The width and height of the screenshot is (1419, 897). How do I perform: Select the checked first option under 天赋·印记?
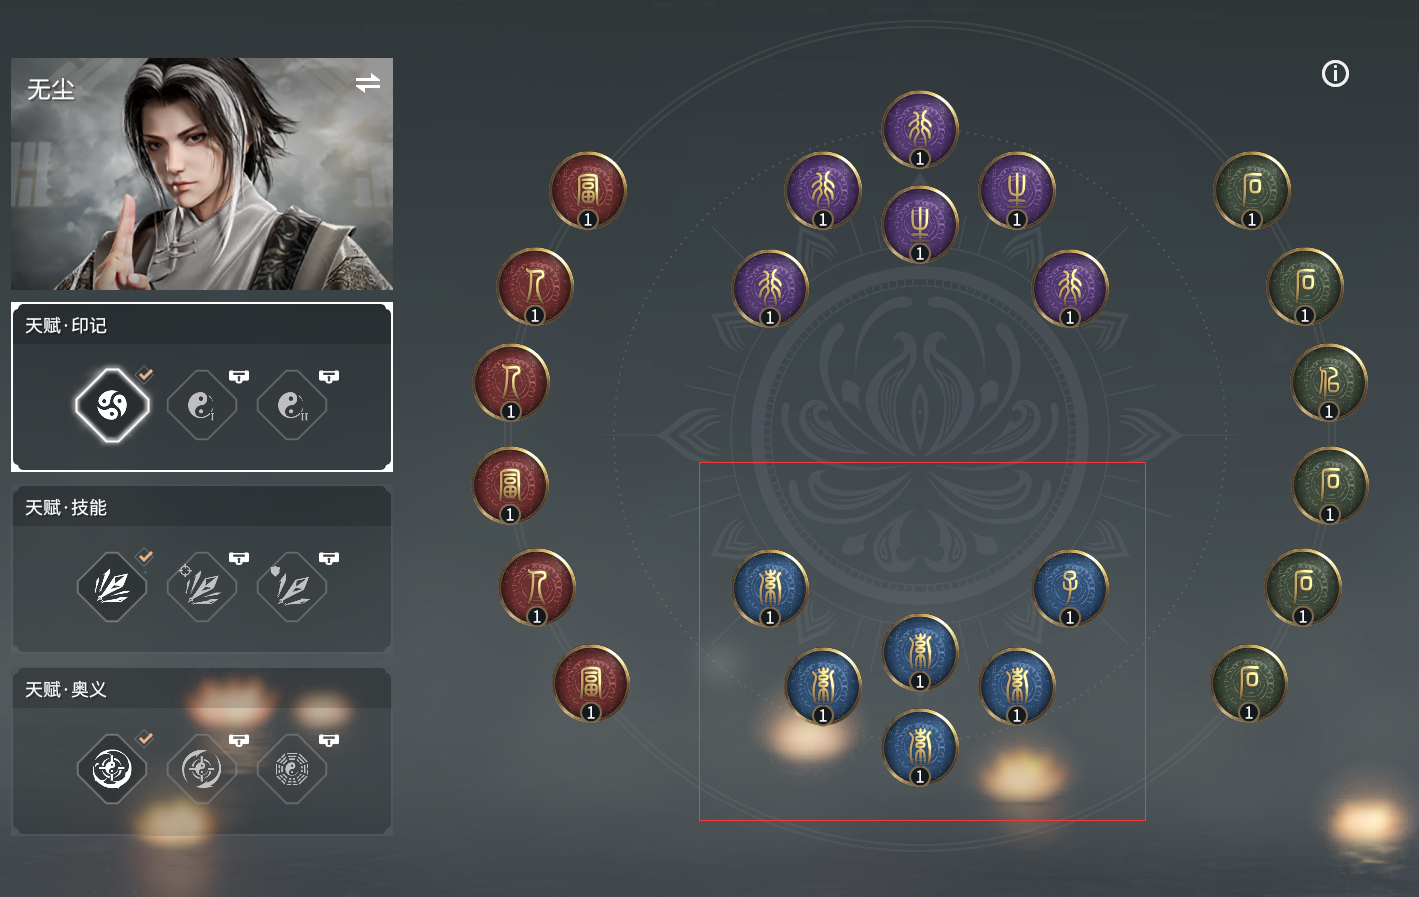[x=112, y=405]
